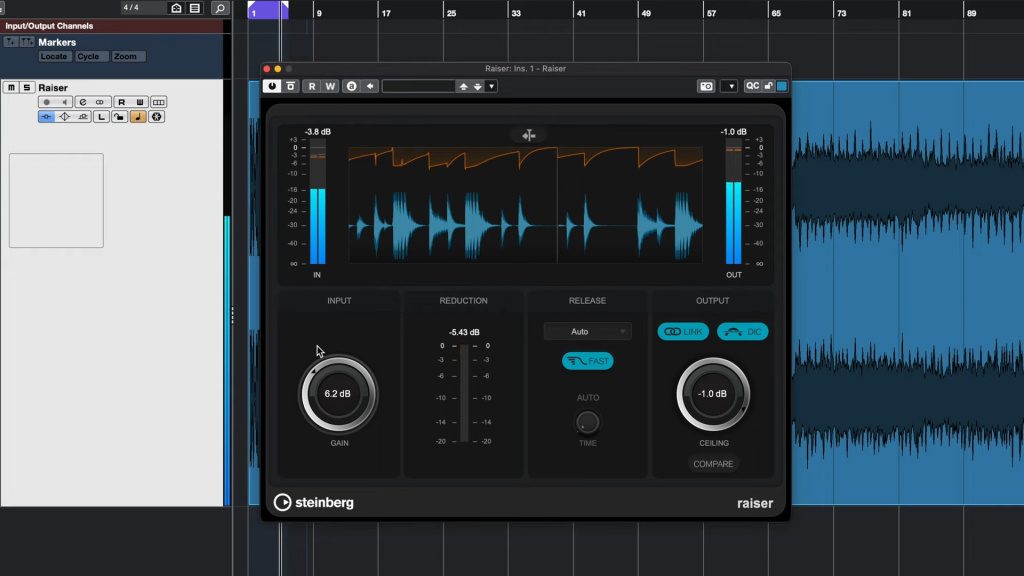Switch the Raiser track timebase with the note icon
Viewport: 1024px width, 576px height.
pos(138,116)
